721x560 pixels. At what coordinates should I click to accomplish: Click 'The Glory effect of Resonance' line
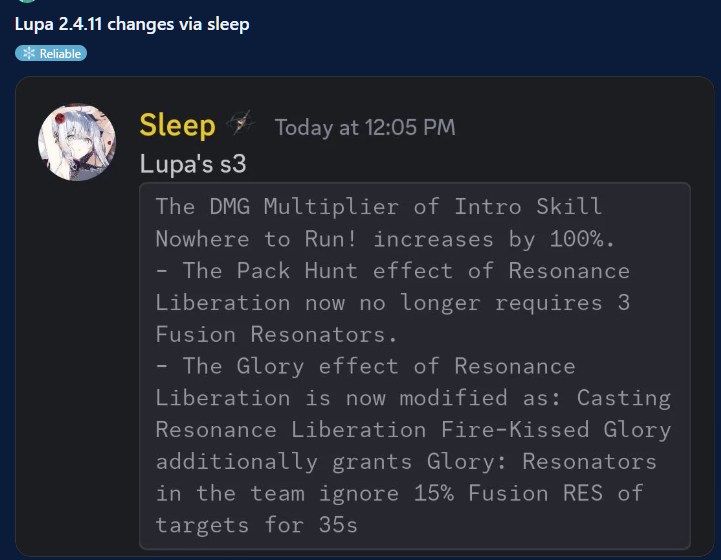(x=366, y=366)
